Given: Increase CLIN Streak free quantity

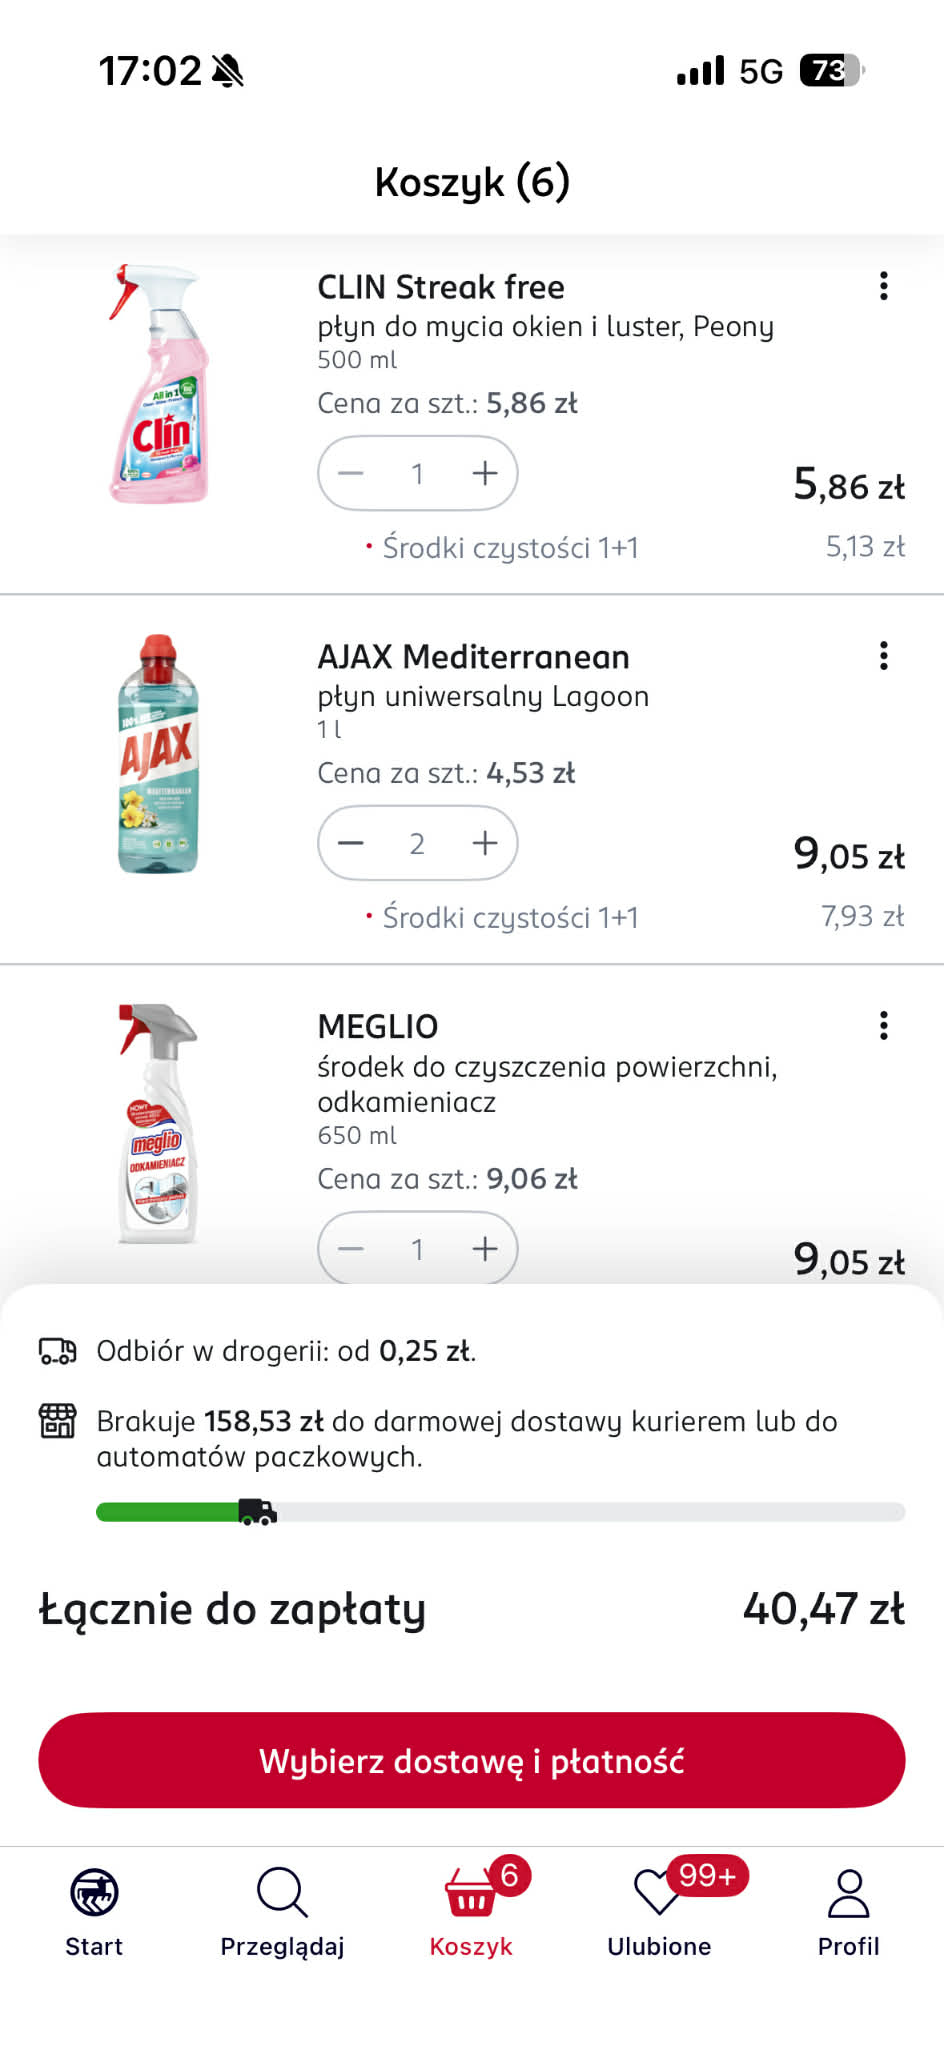Looking at the screenshot, I should pos(485,473).
